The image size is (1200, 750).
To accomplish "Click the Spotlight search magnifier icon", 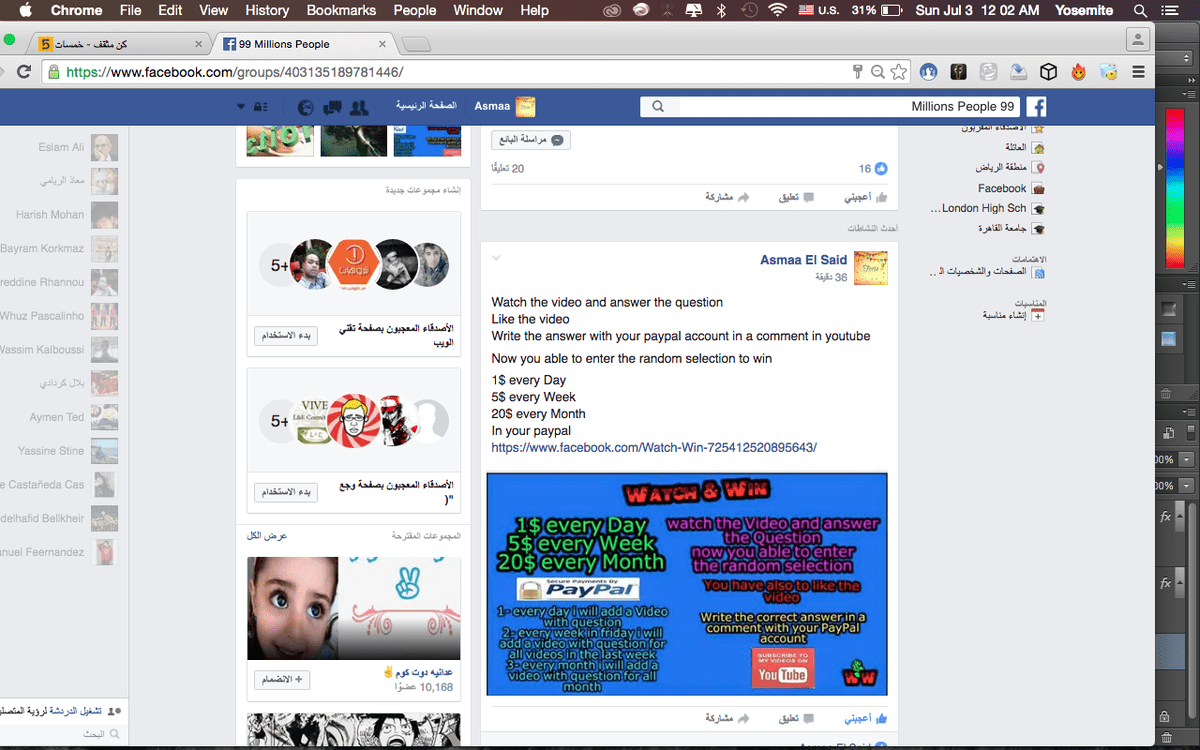I will coord(1140,11).
